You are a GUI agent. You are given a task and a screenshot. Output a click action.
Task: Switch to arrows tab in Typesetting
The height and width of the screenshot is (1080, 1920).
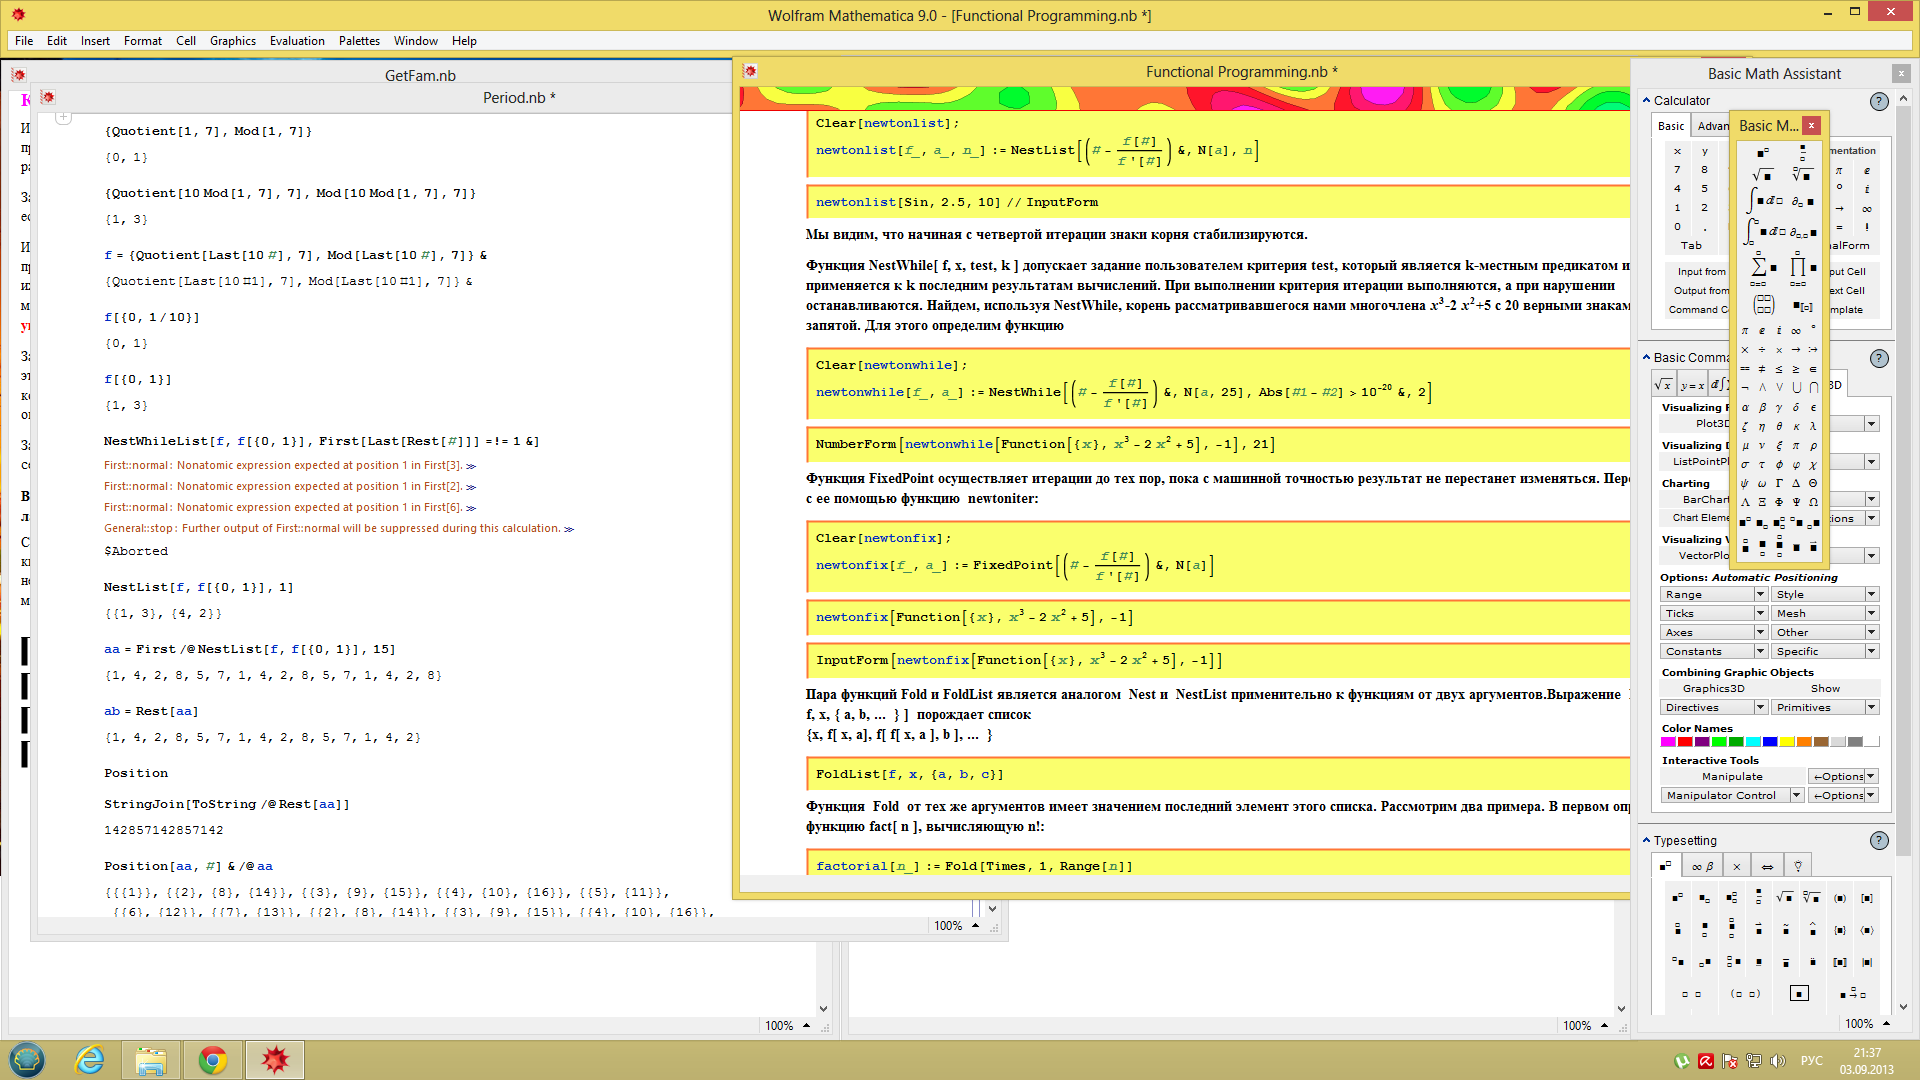click(x=1767, y=866)
